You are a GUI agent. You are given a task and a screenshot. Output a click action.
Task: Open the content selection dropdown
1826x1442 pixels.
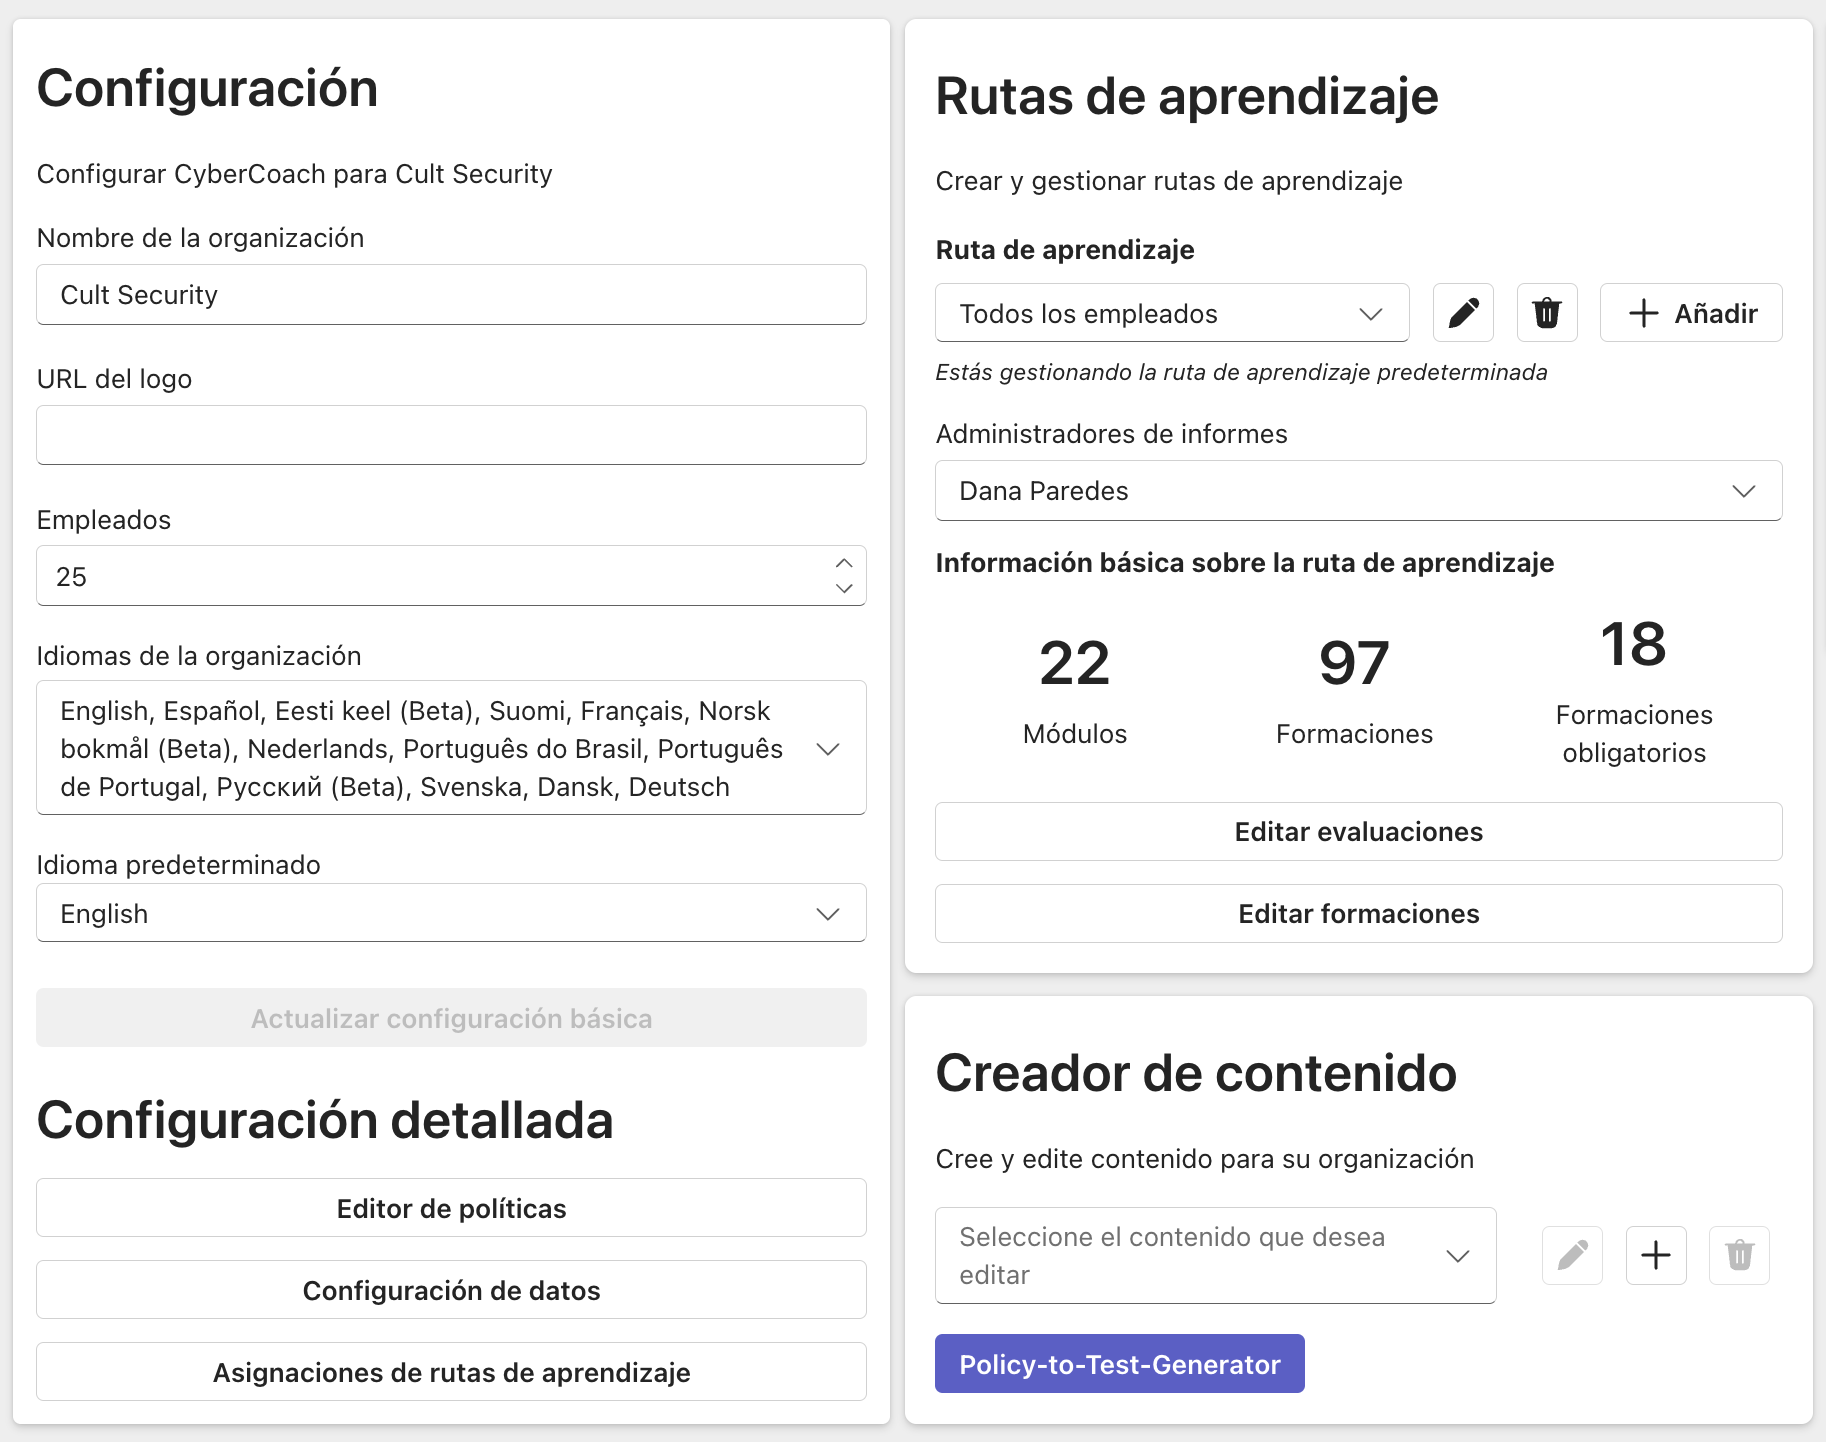tap(1215, 1255)
